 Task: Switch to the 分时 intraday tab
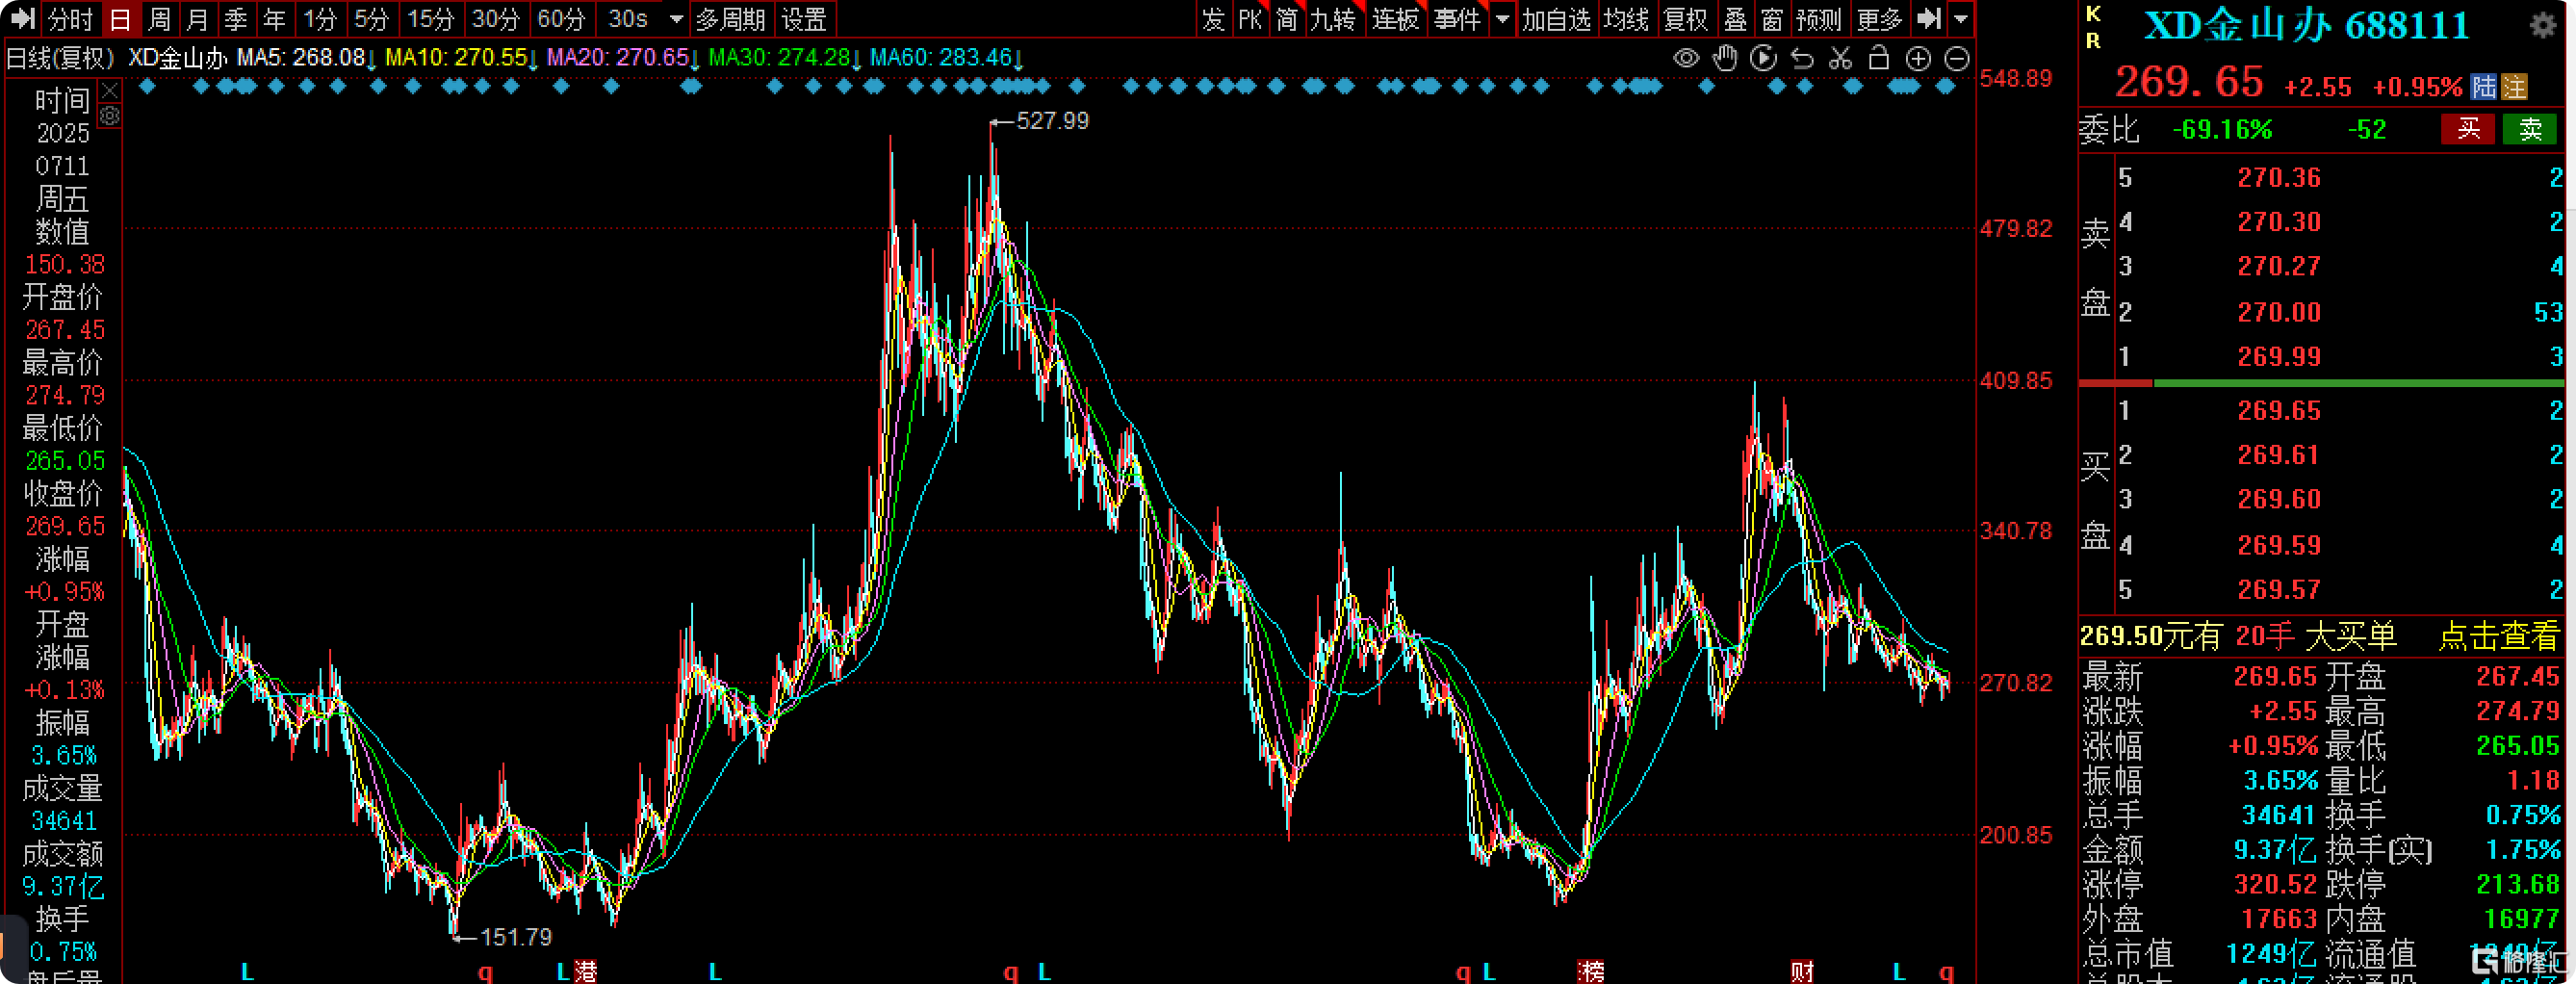70,18
